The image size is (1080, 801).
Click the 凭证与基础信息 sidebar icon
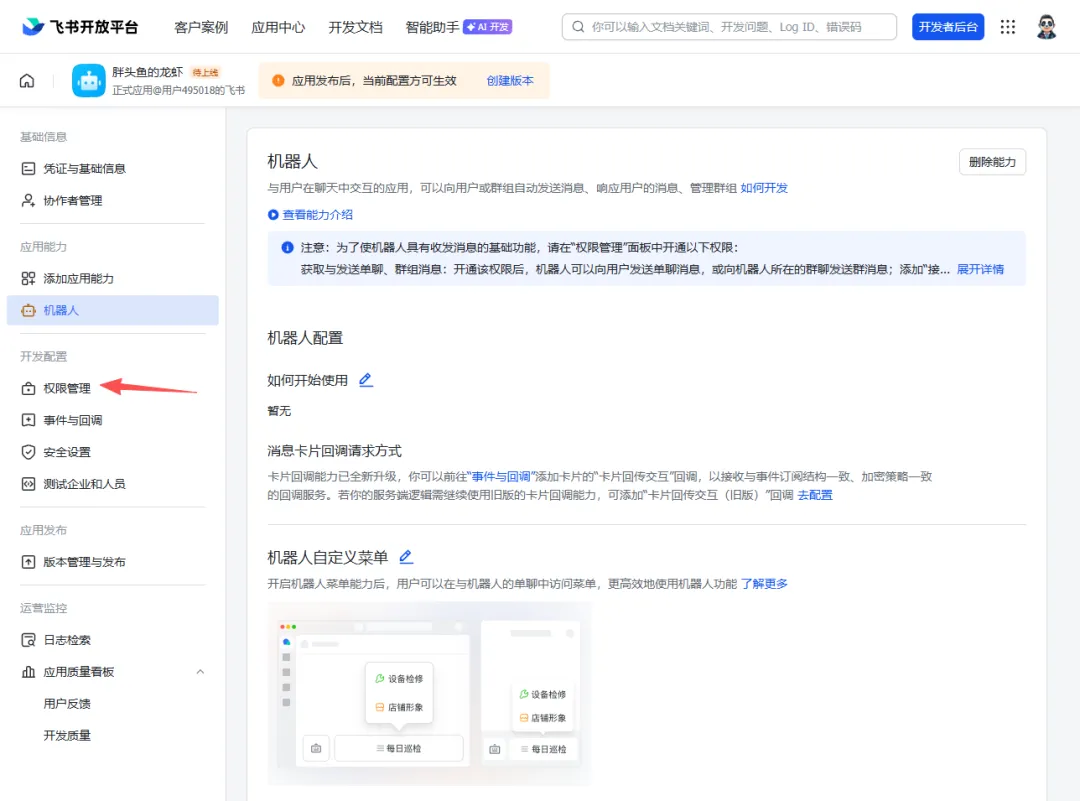coord(28,169)
